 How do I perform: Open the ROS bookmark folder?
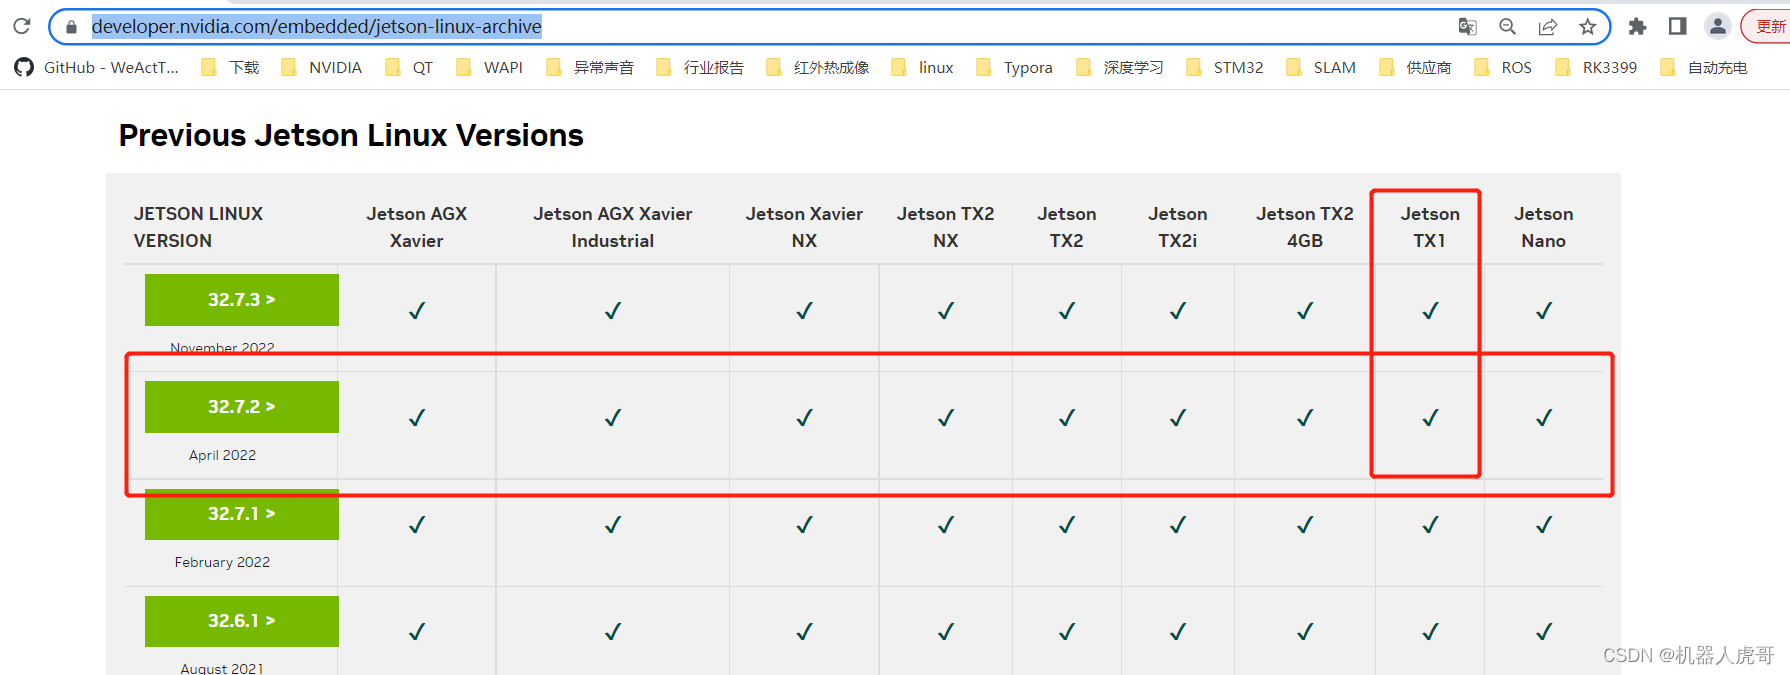click(1504, 67)
